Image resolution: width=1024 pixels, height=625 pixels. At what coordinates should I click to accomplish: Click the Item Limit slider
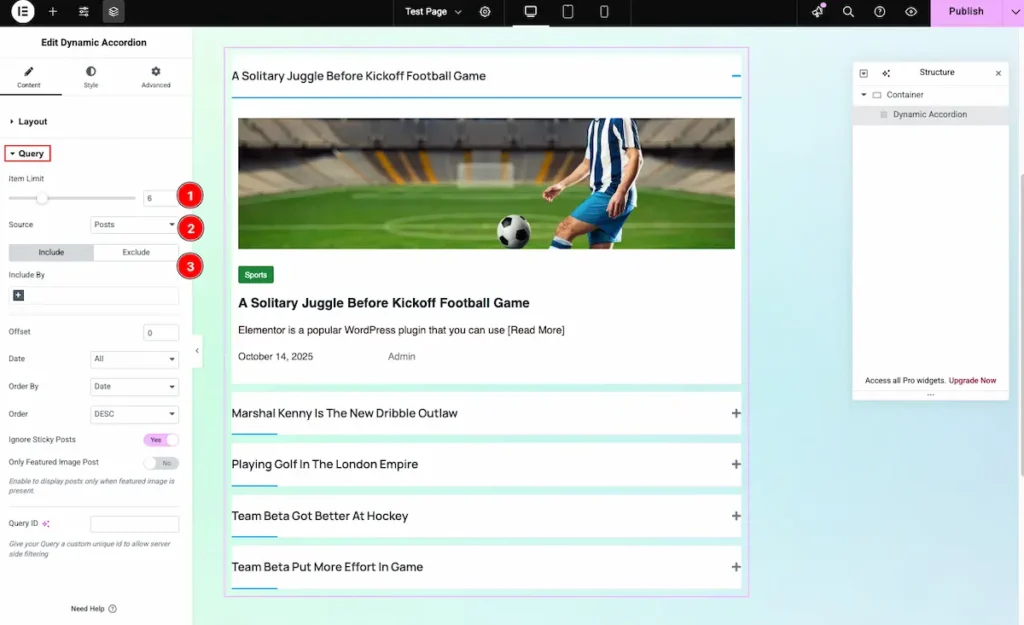[72, 198]
